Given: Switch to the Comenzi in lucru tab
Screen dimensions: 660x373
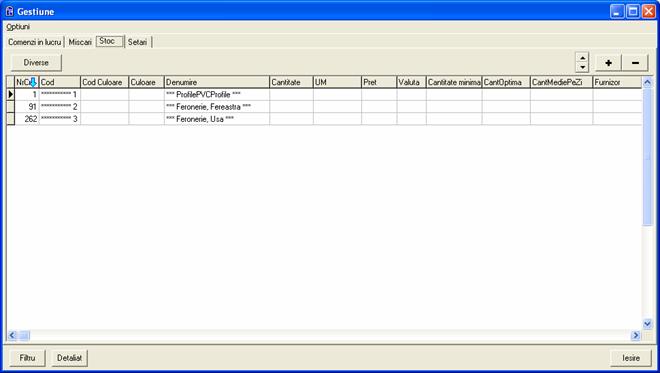Looking at the screenshot, I should pyautogui.click(x=35, y=42).
